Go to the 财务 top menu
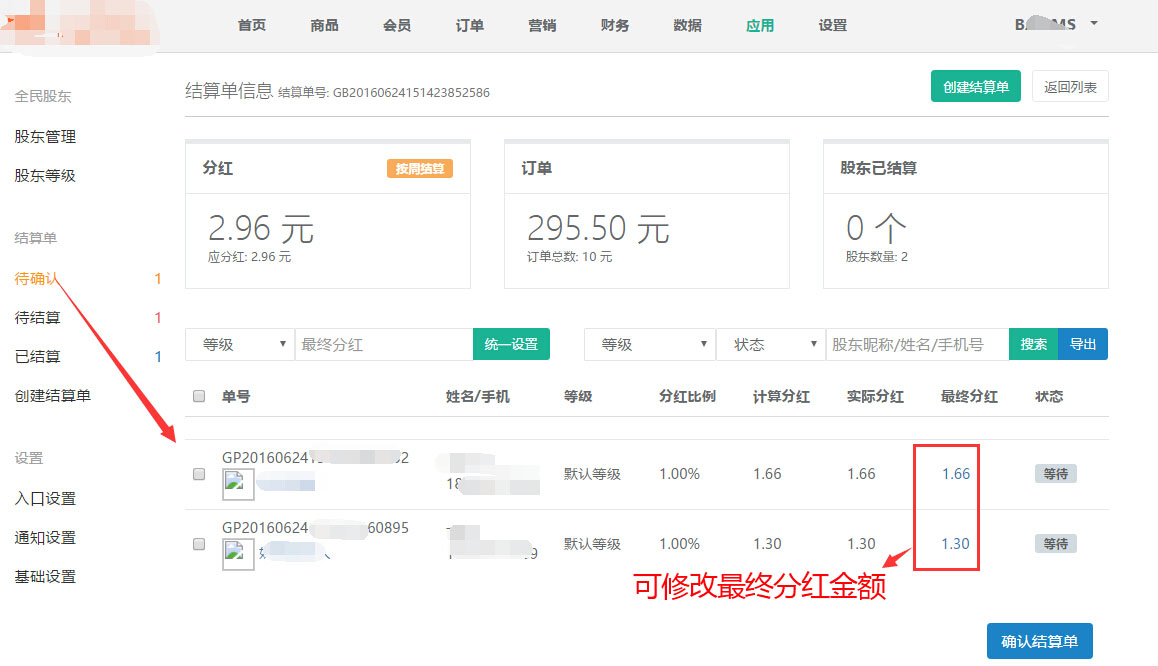Screen dimensions: 1158x666 click(x=615, y=26)
